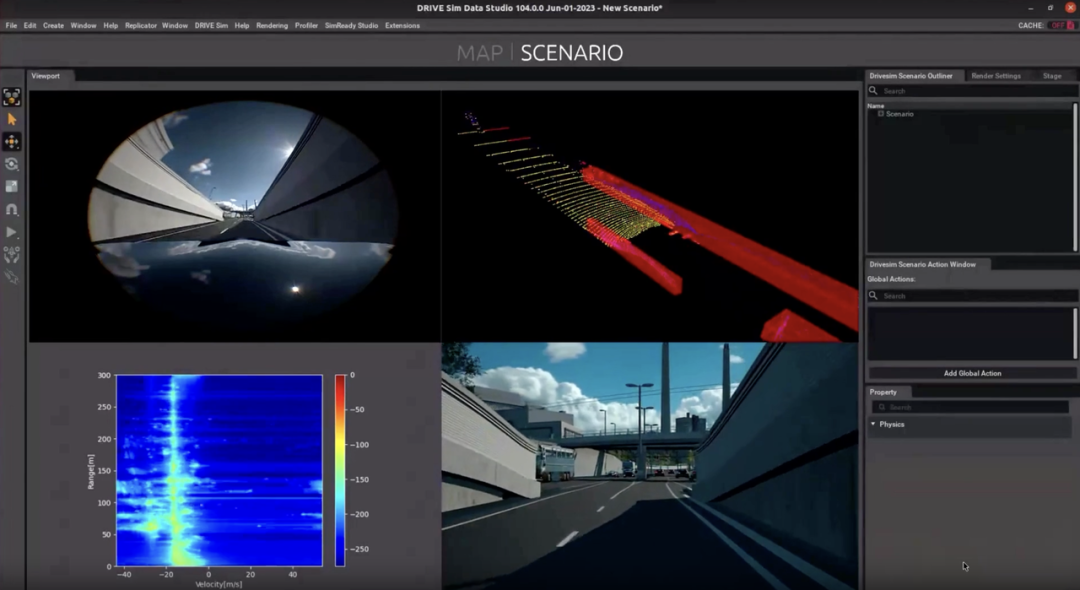Image resolution: width=1080 pixels, height=590 pixels.
Task: Click the range-velocity plot color bar
Action: pyautogui.click(x=340, y=470)
